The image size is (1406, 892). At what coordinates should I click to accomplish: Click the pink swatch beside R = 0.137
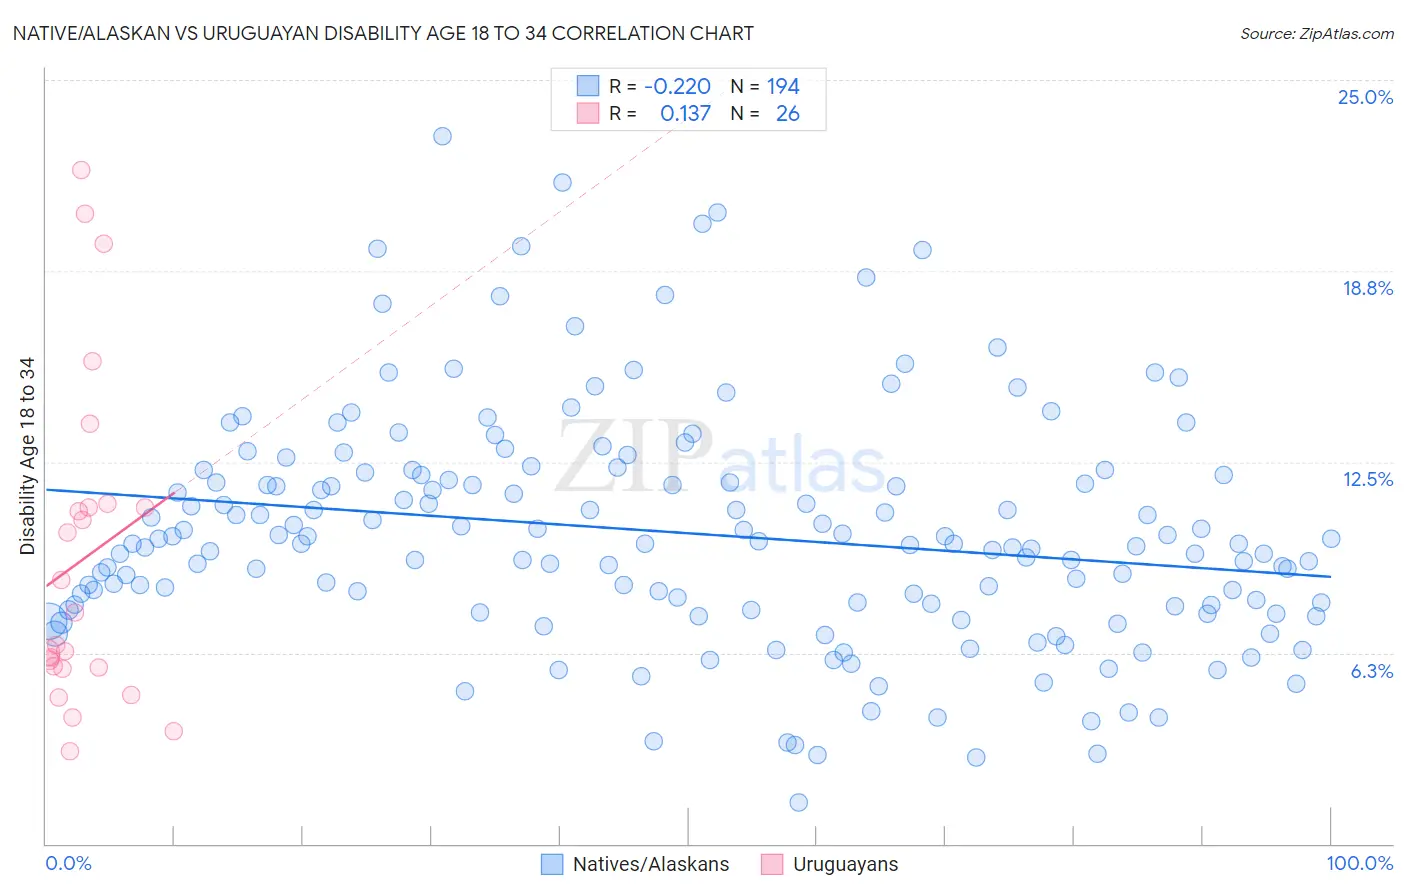(x=587, y=113)
